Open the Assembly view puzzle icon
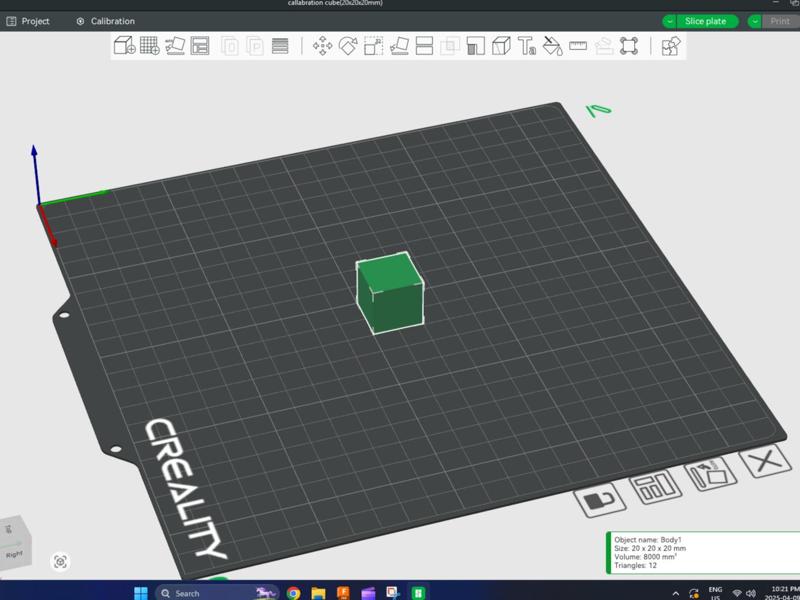 click(671, 46)
